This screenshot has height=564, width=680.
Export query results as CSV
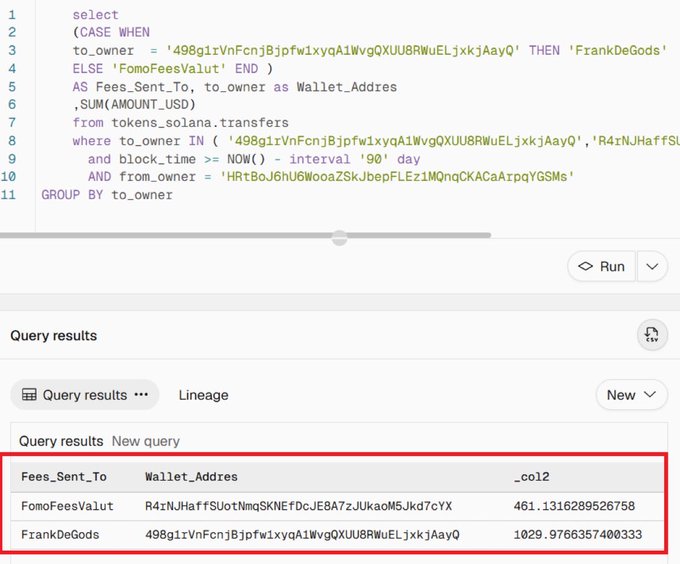point(652,335)
